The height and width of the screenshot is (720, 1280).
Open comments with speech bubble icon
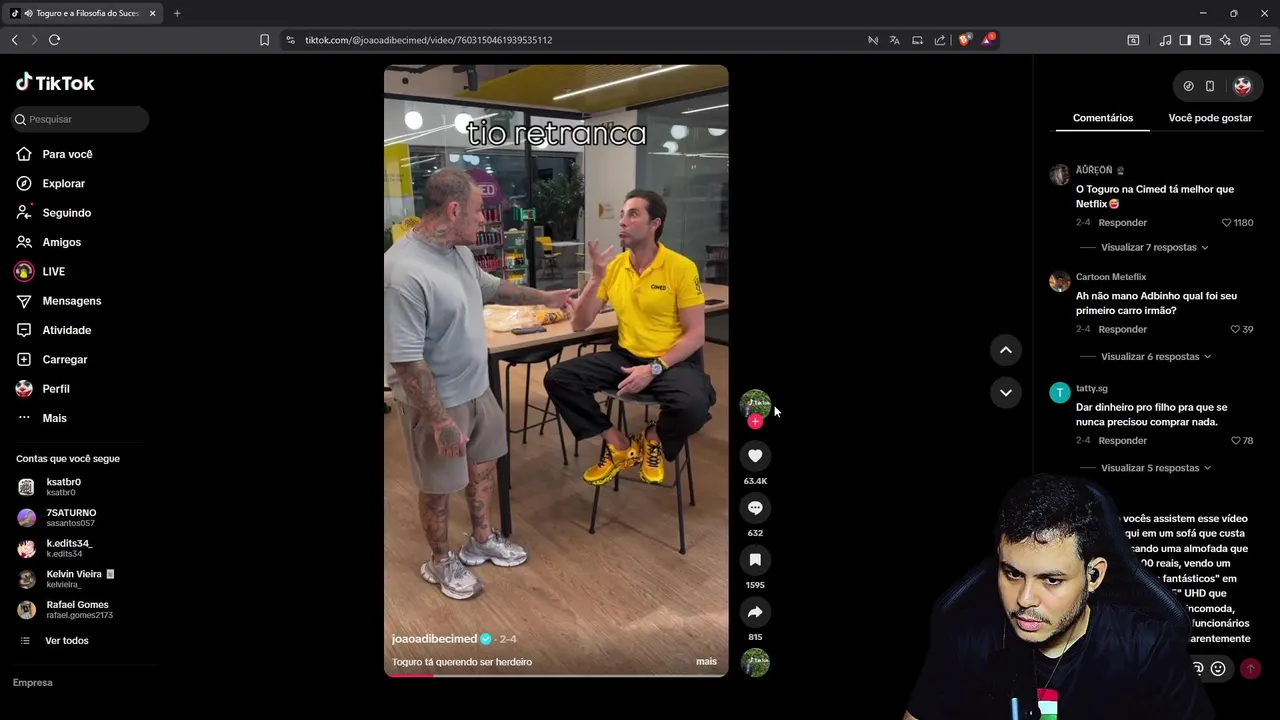click(x=755, y=508)
